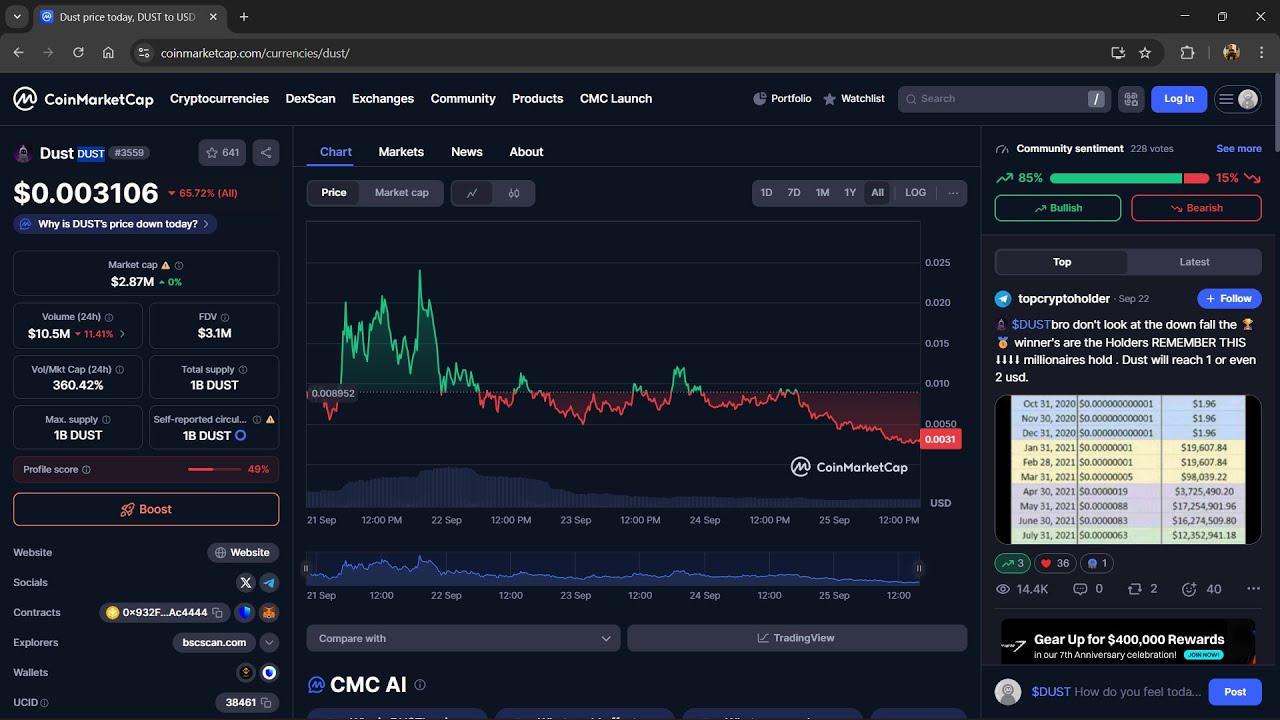Image resolution: width=1280 pixels, height=720 pixels.
Task: Add Dust to watchlist via star button
Action: pyautogui.click(x=222, y=153)
